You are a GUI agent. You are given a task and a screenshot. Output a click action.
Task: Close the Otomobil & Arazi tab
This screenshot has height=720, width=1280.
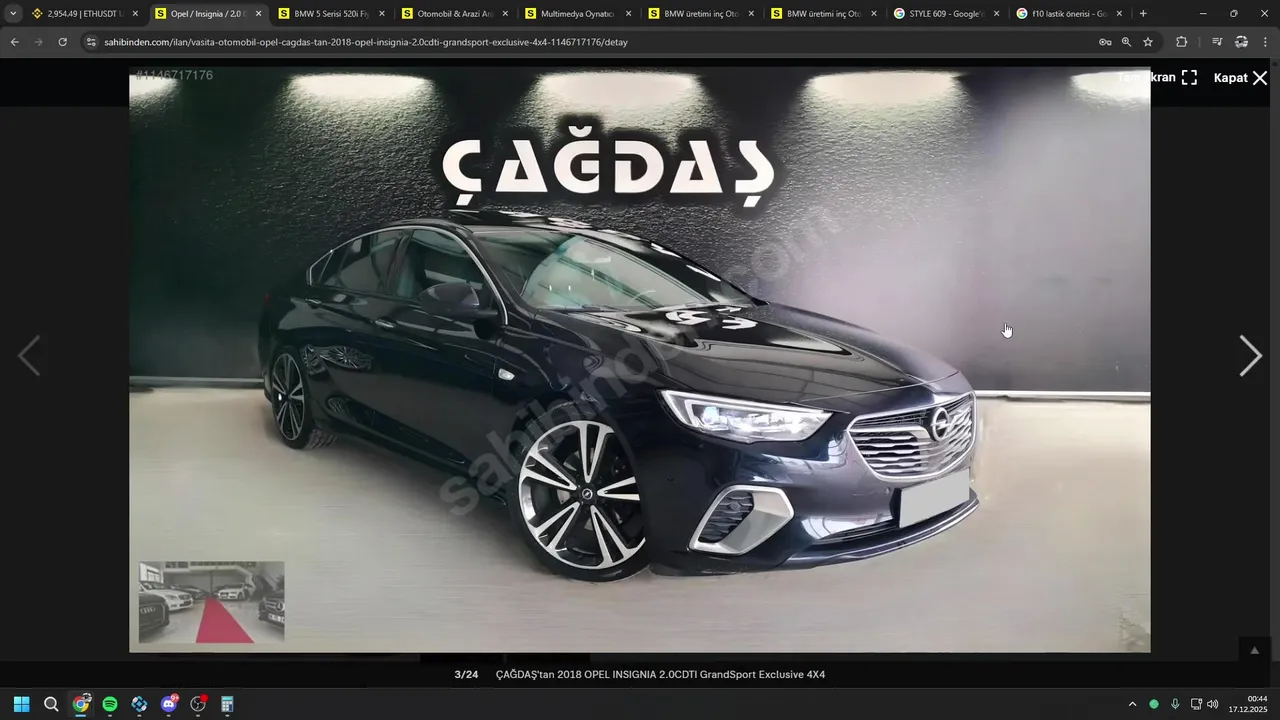point(505,14)
